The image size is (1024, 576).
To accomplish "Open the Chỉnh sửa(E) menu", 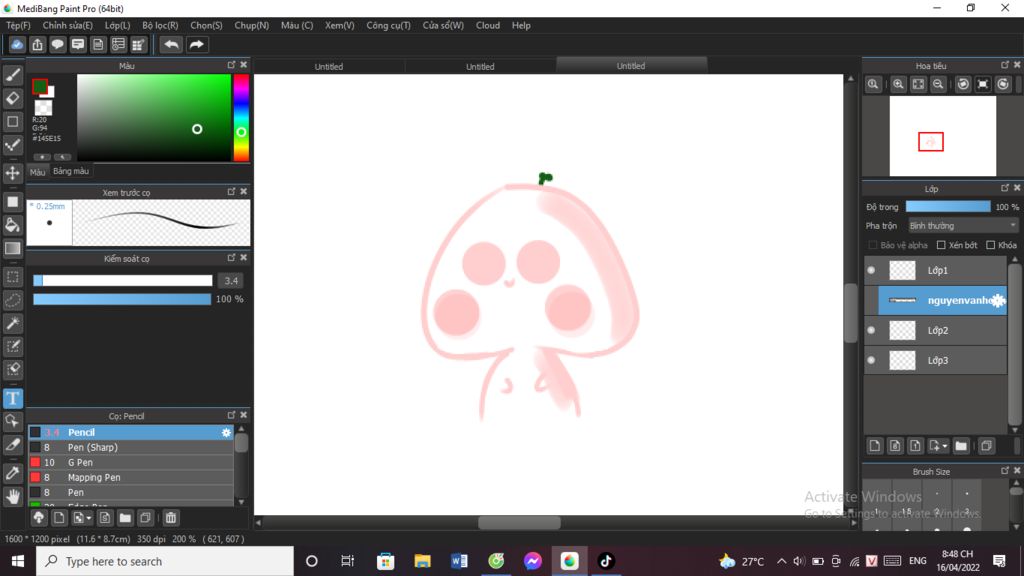I will (67, 25).
